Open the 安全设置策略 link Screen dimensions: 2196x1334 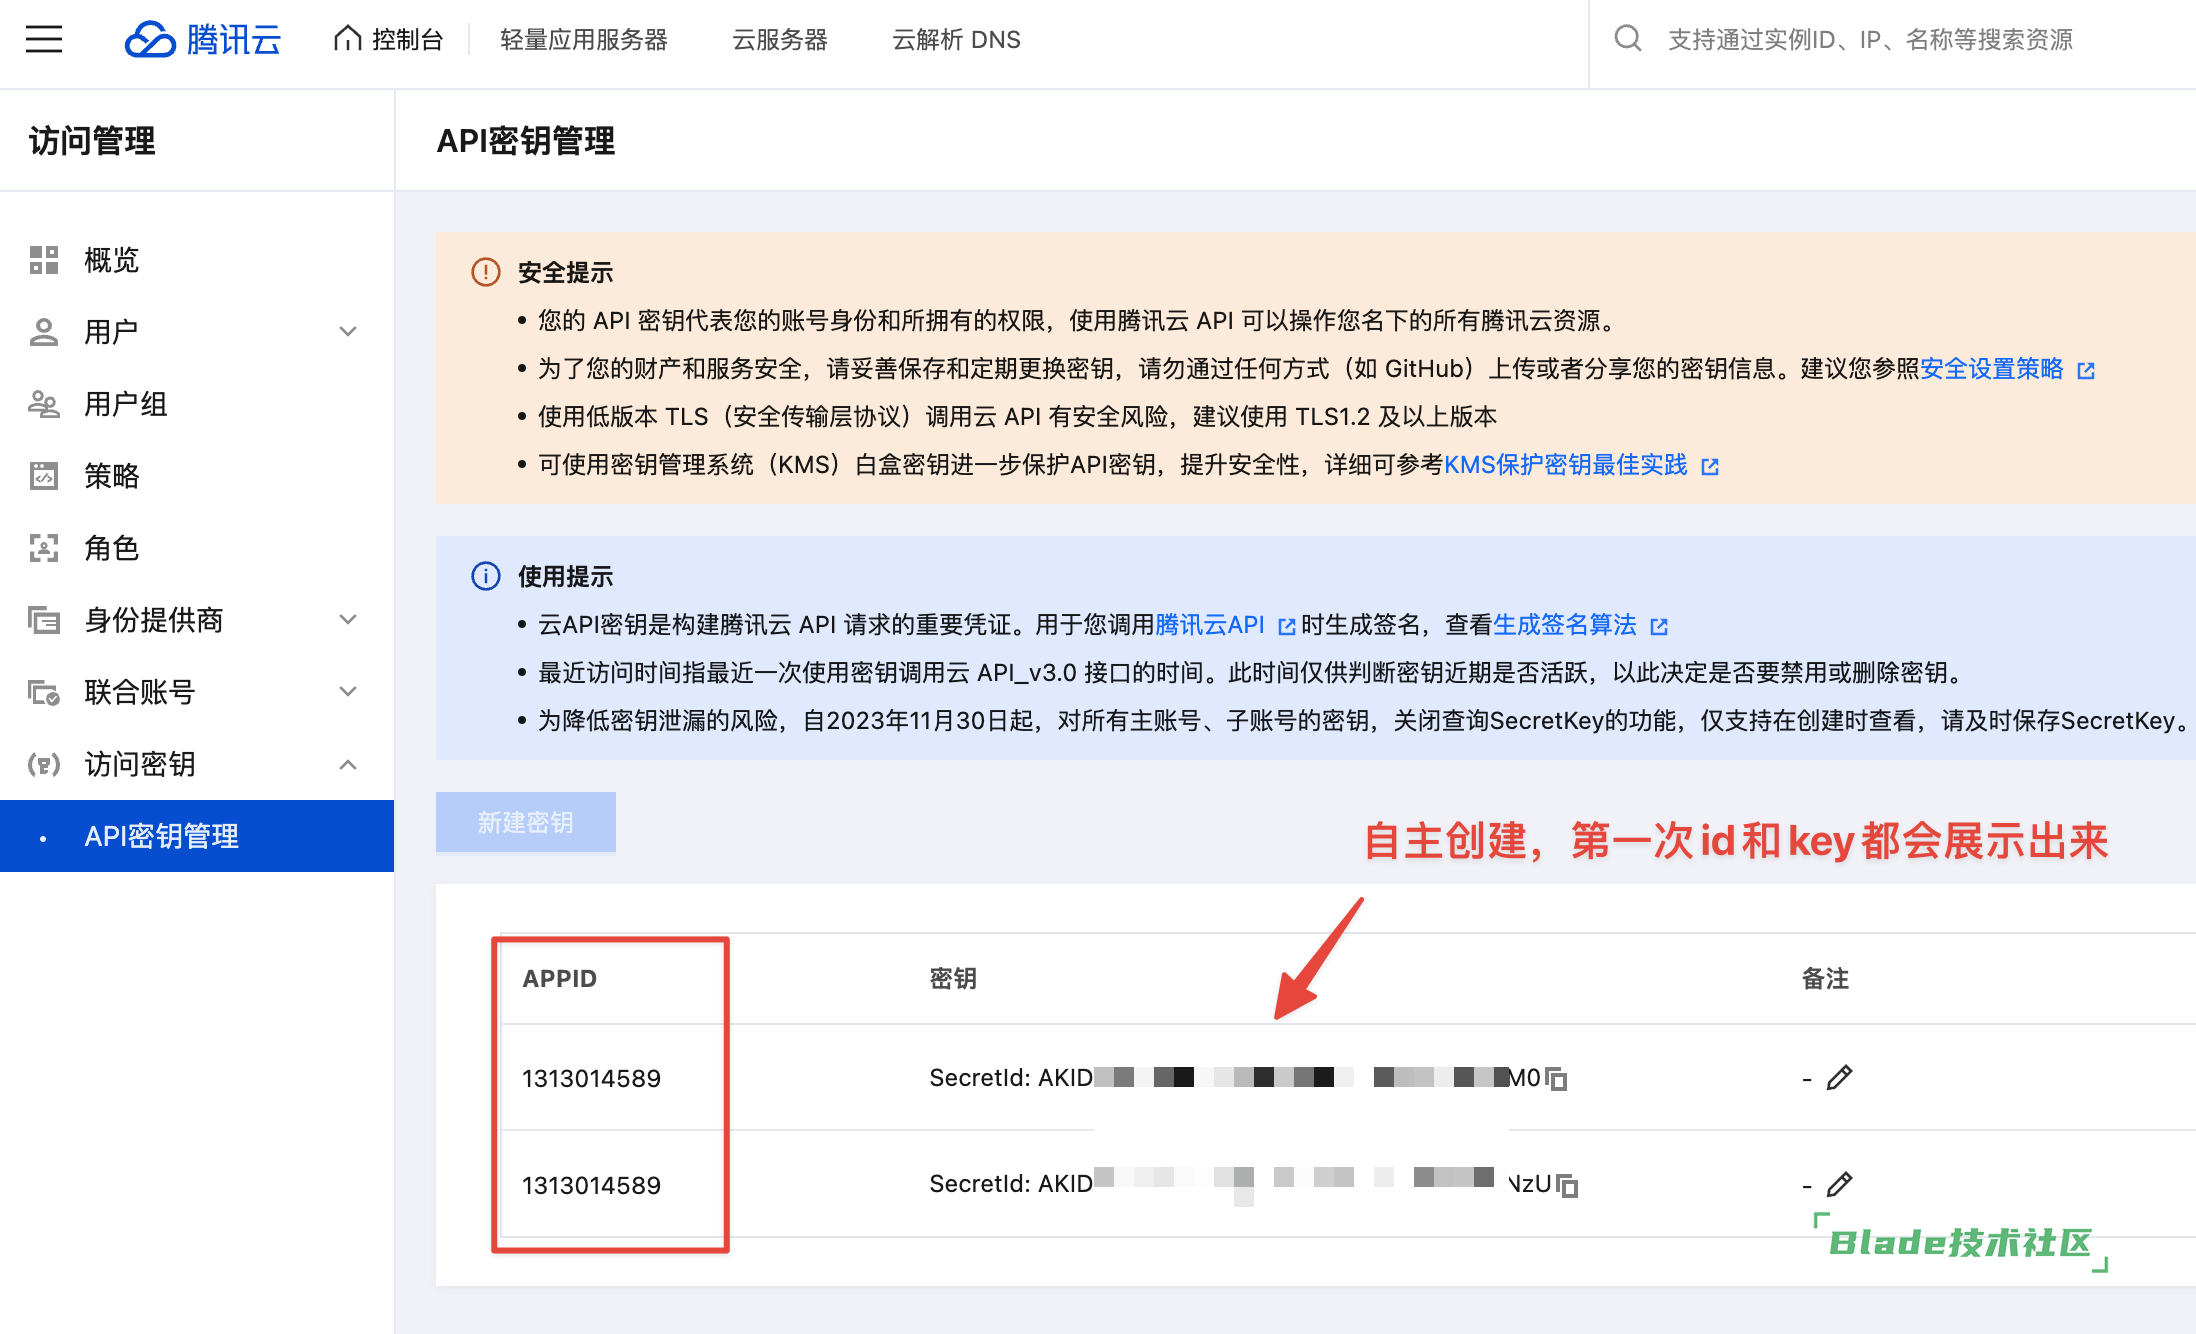point(1991,369)
